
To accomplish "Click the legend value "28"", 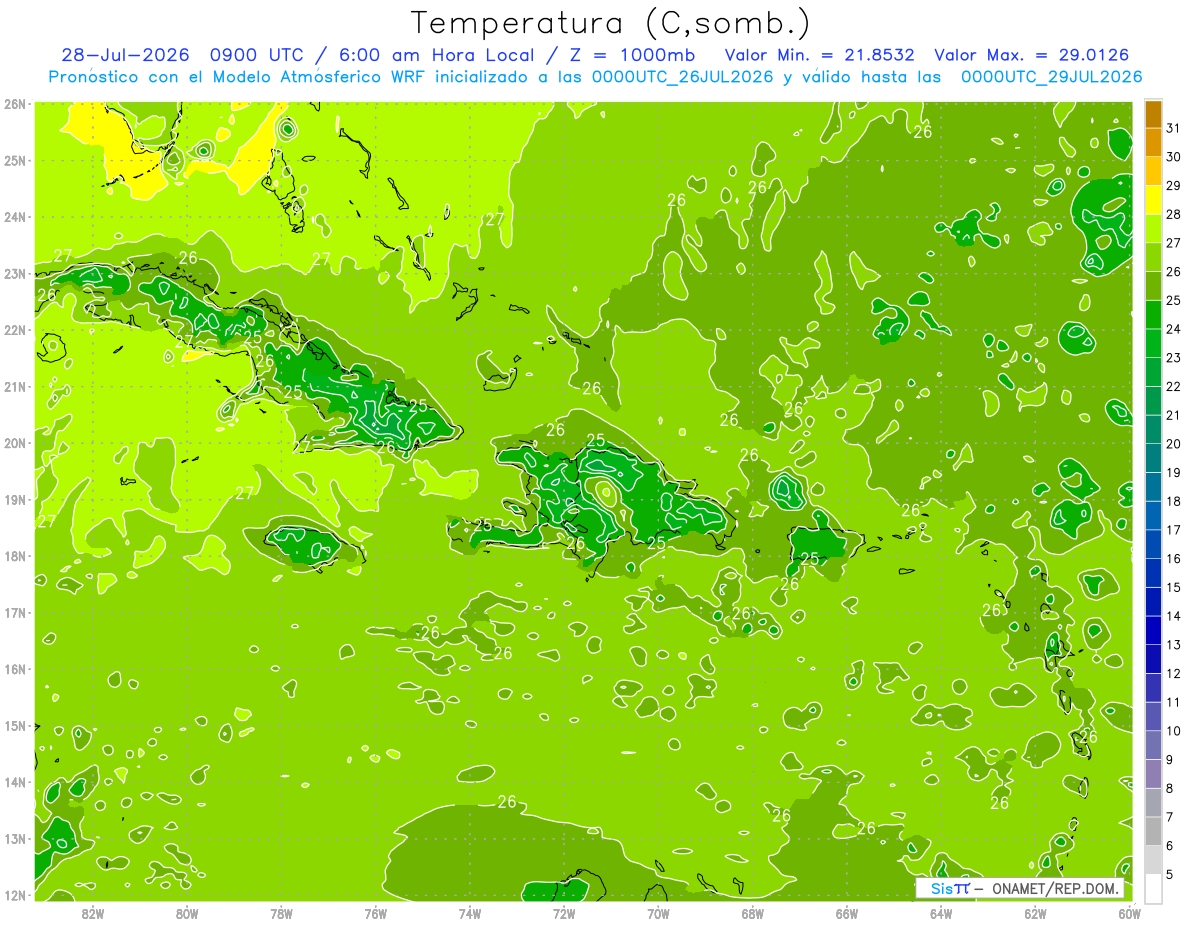I will 1174,214.
